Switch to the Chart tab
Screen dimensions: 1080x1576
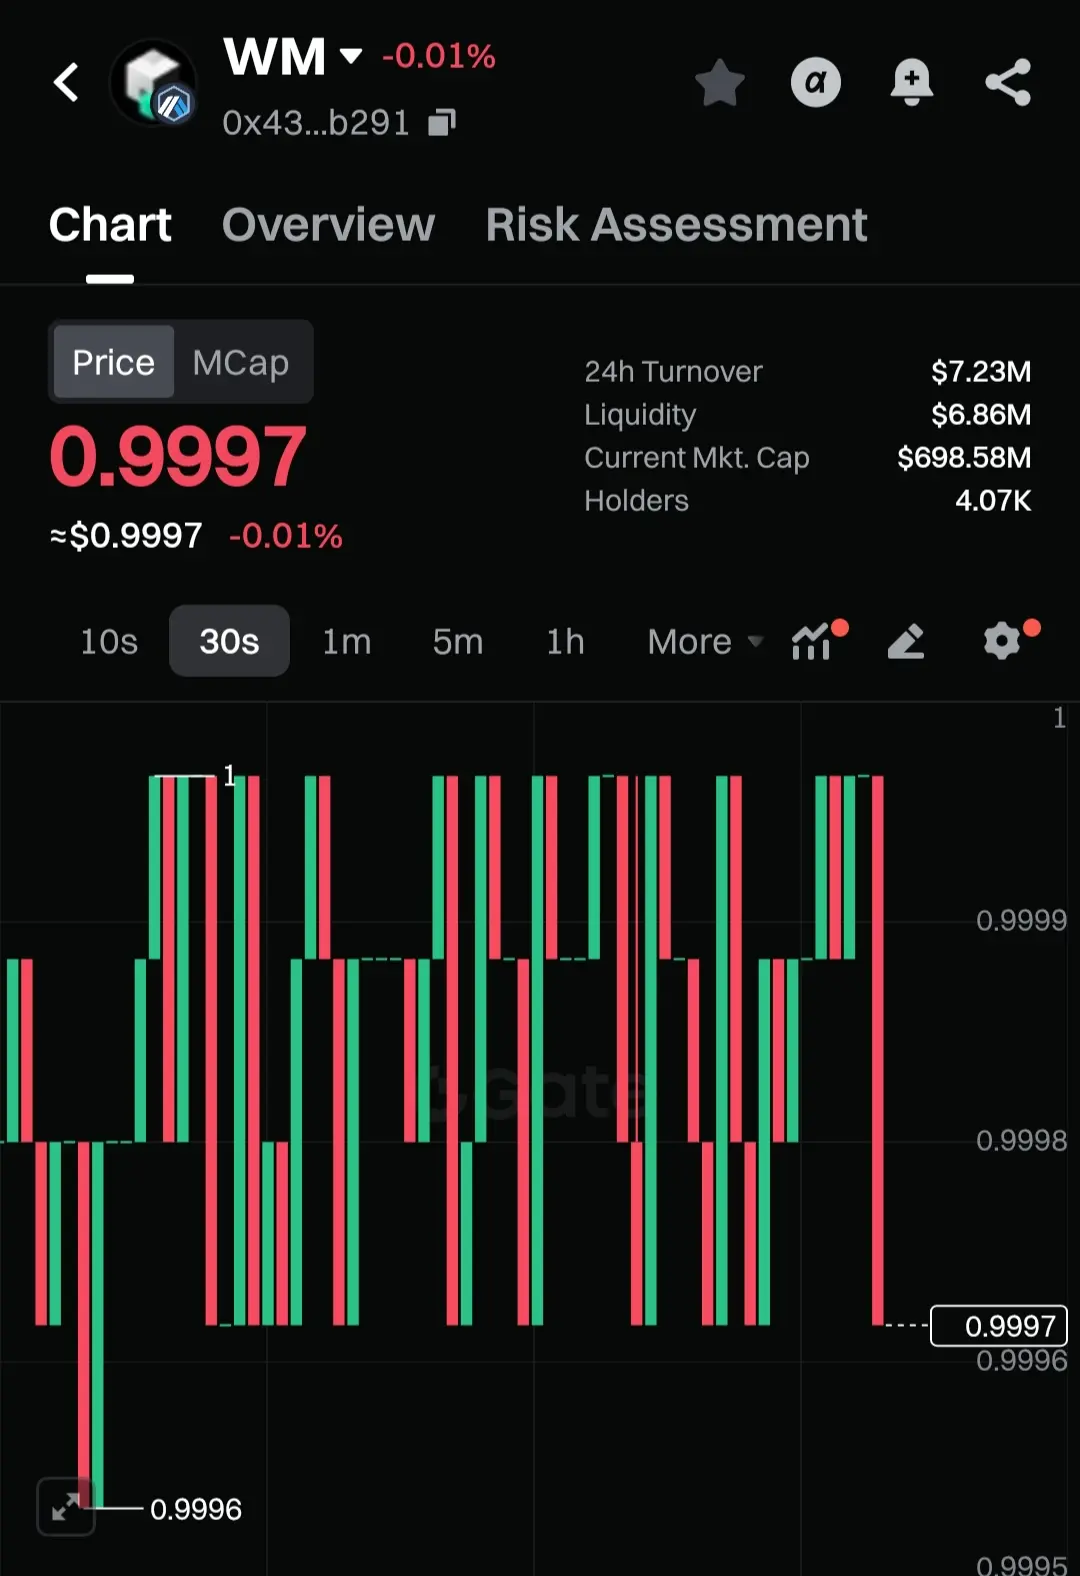(x=110, y=225)
